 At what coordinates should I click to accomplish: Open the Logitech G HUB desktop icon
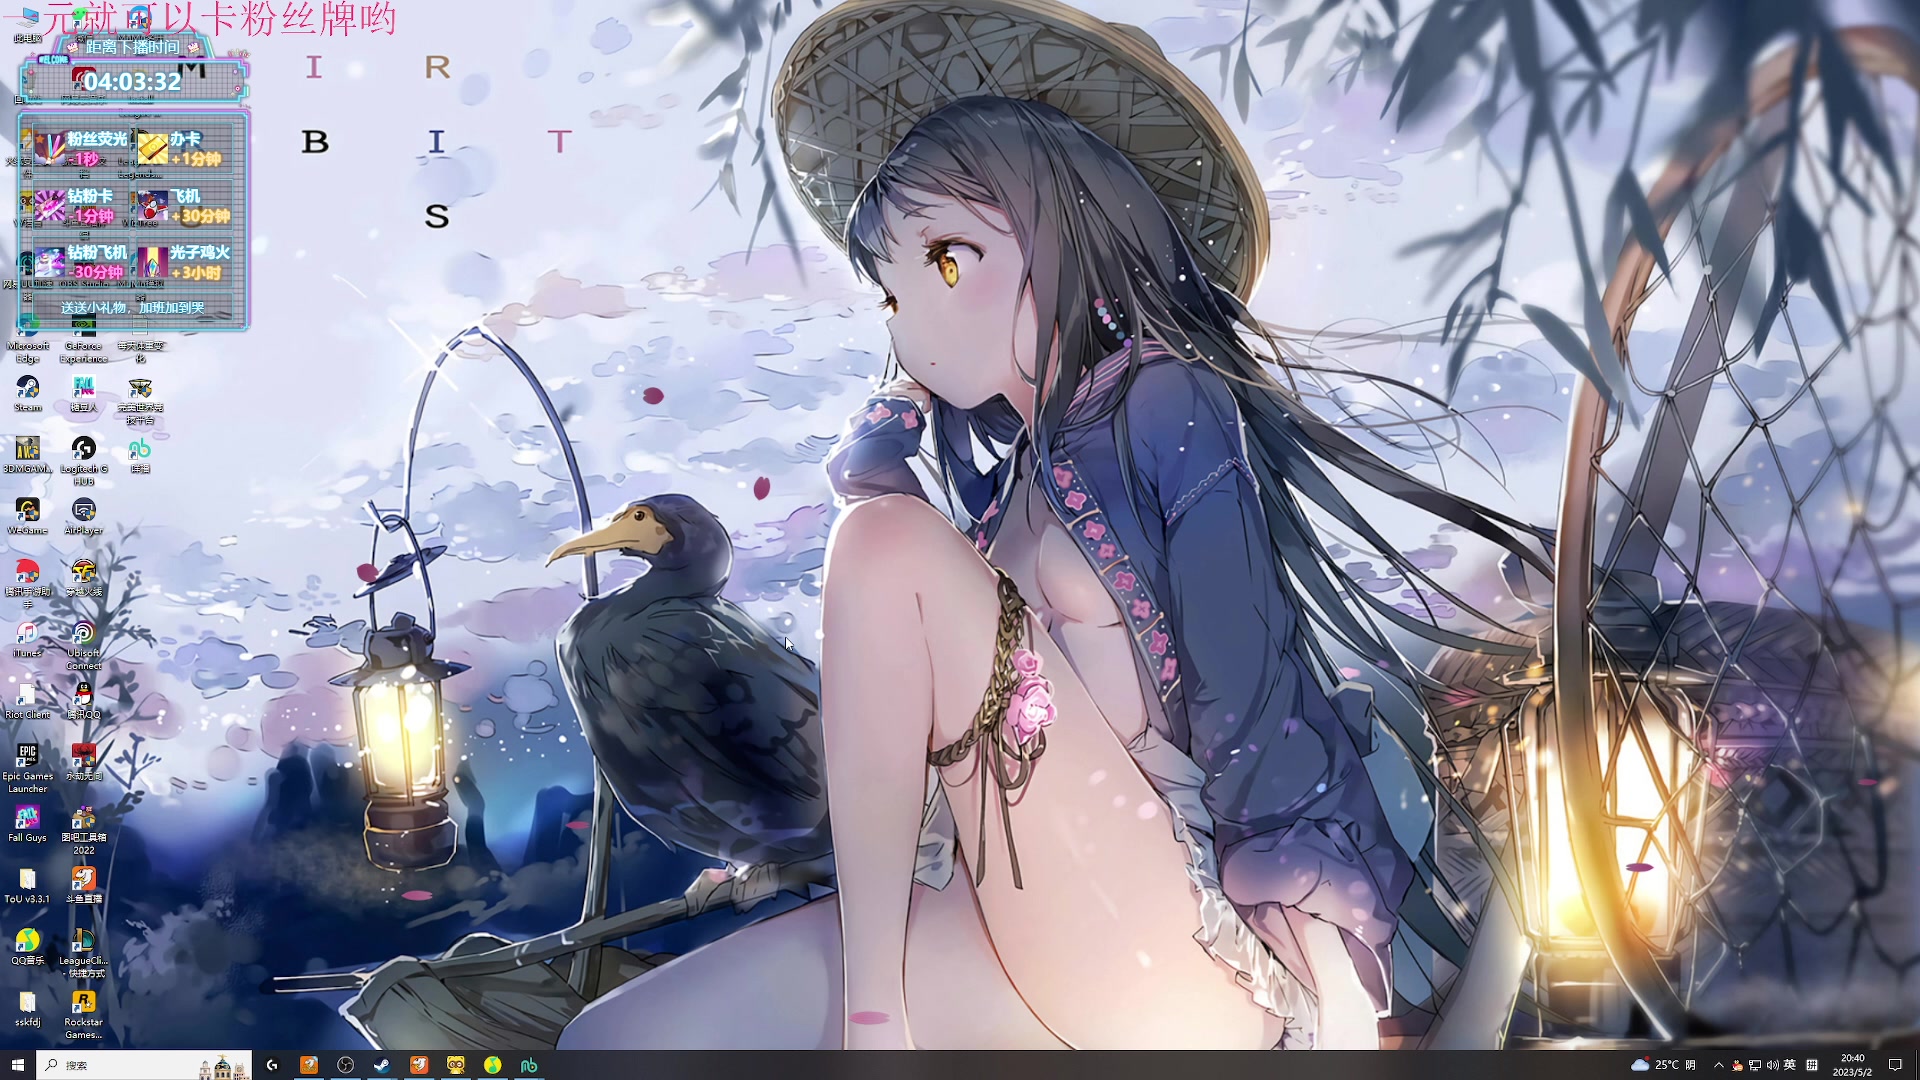84,450
